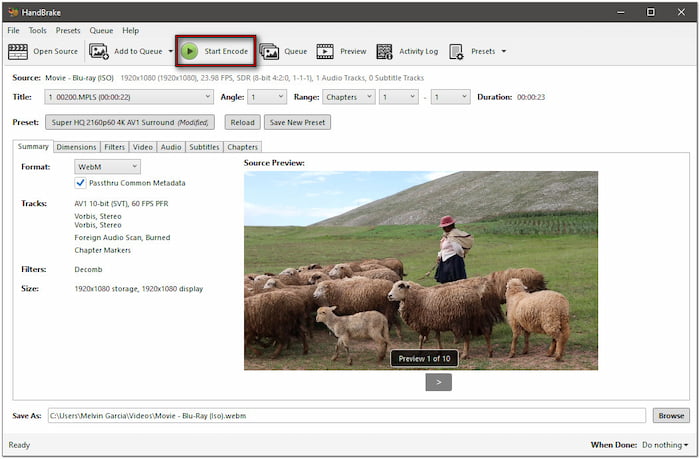
Task: Click the Foreign Audio Scan, Burned text
Action: 122,238
